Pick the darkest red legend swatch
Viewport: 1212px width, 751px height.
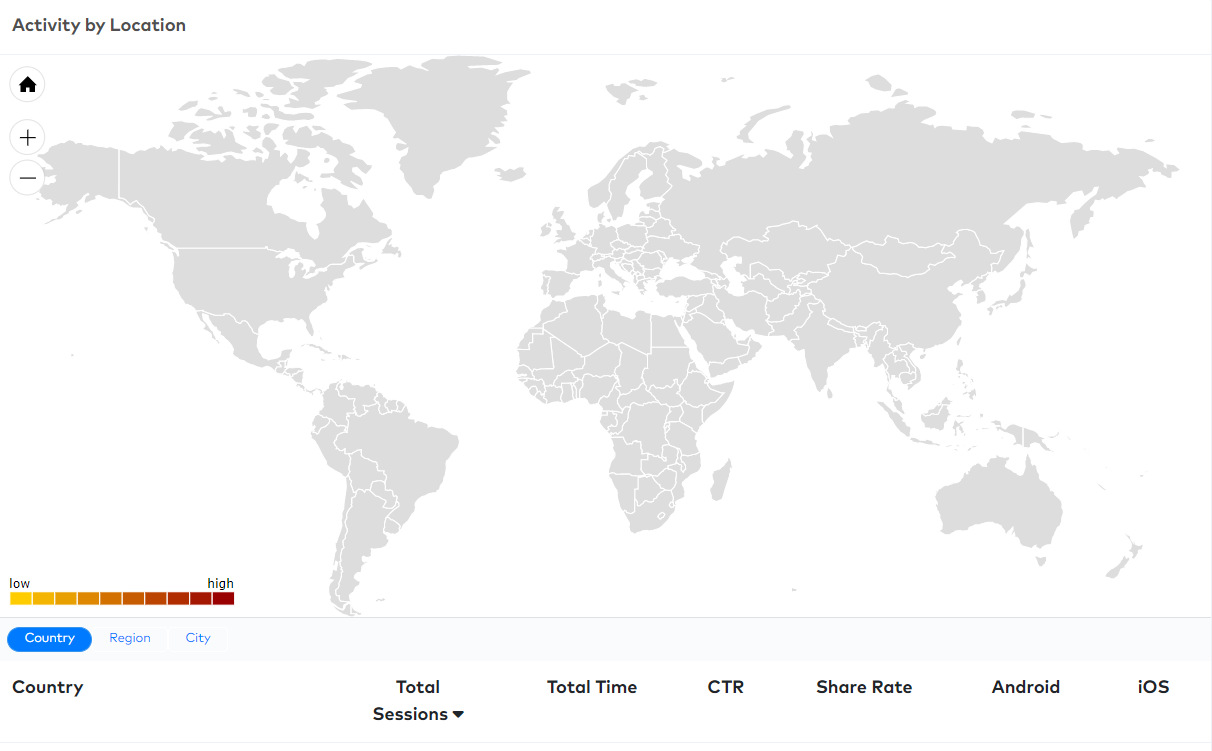(223, 598)
